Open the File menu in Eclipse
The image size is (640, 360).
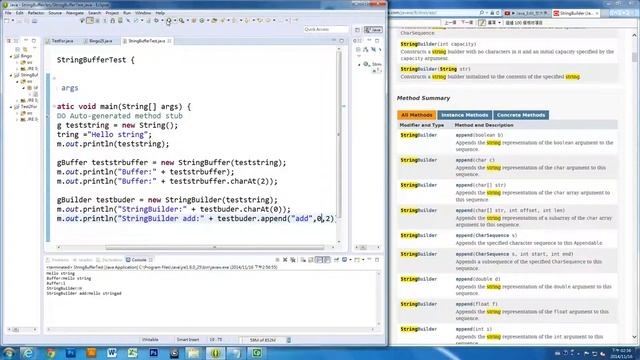[8, 13]
